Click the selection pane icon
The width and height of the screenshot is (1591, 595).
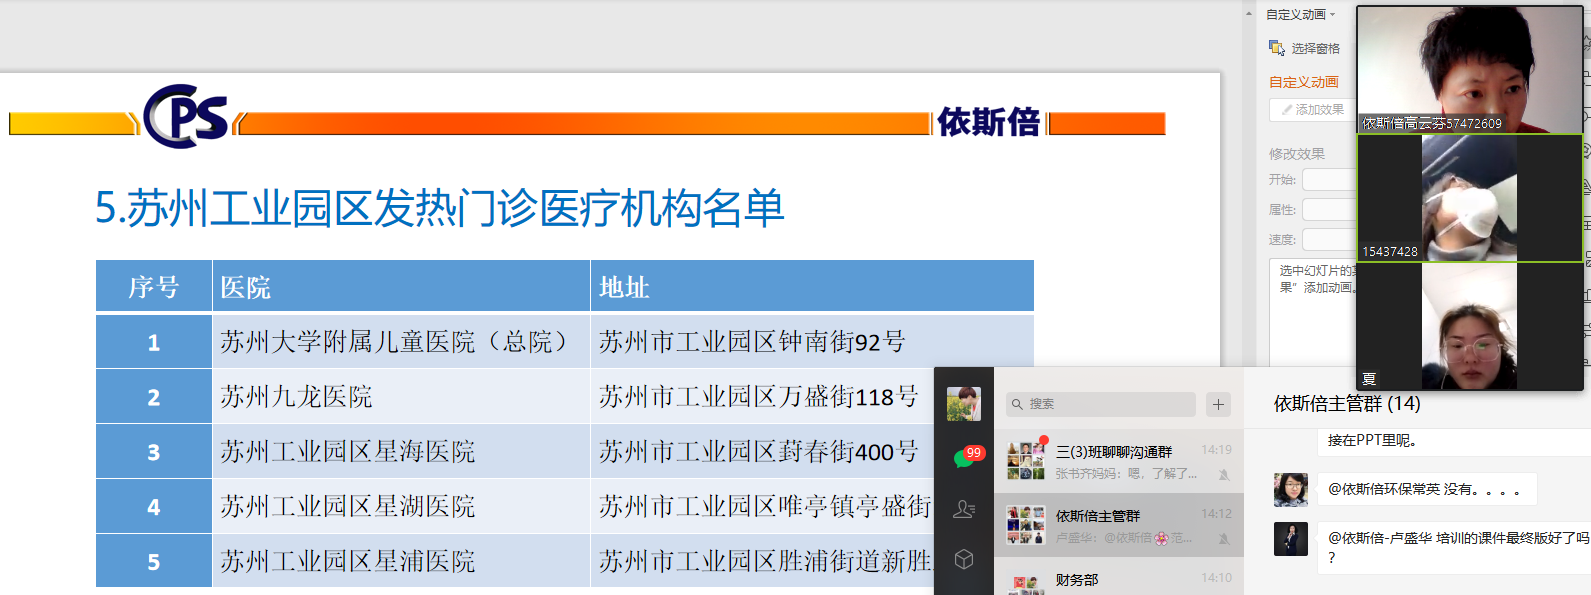[x=1277, y=48]
